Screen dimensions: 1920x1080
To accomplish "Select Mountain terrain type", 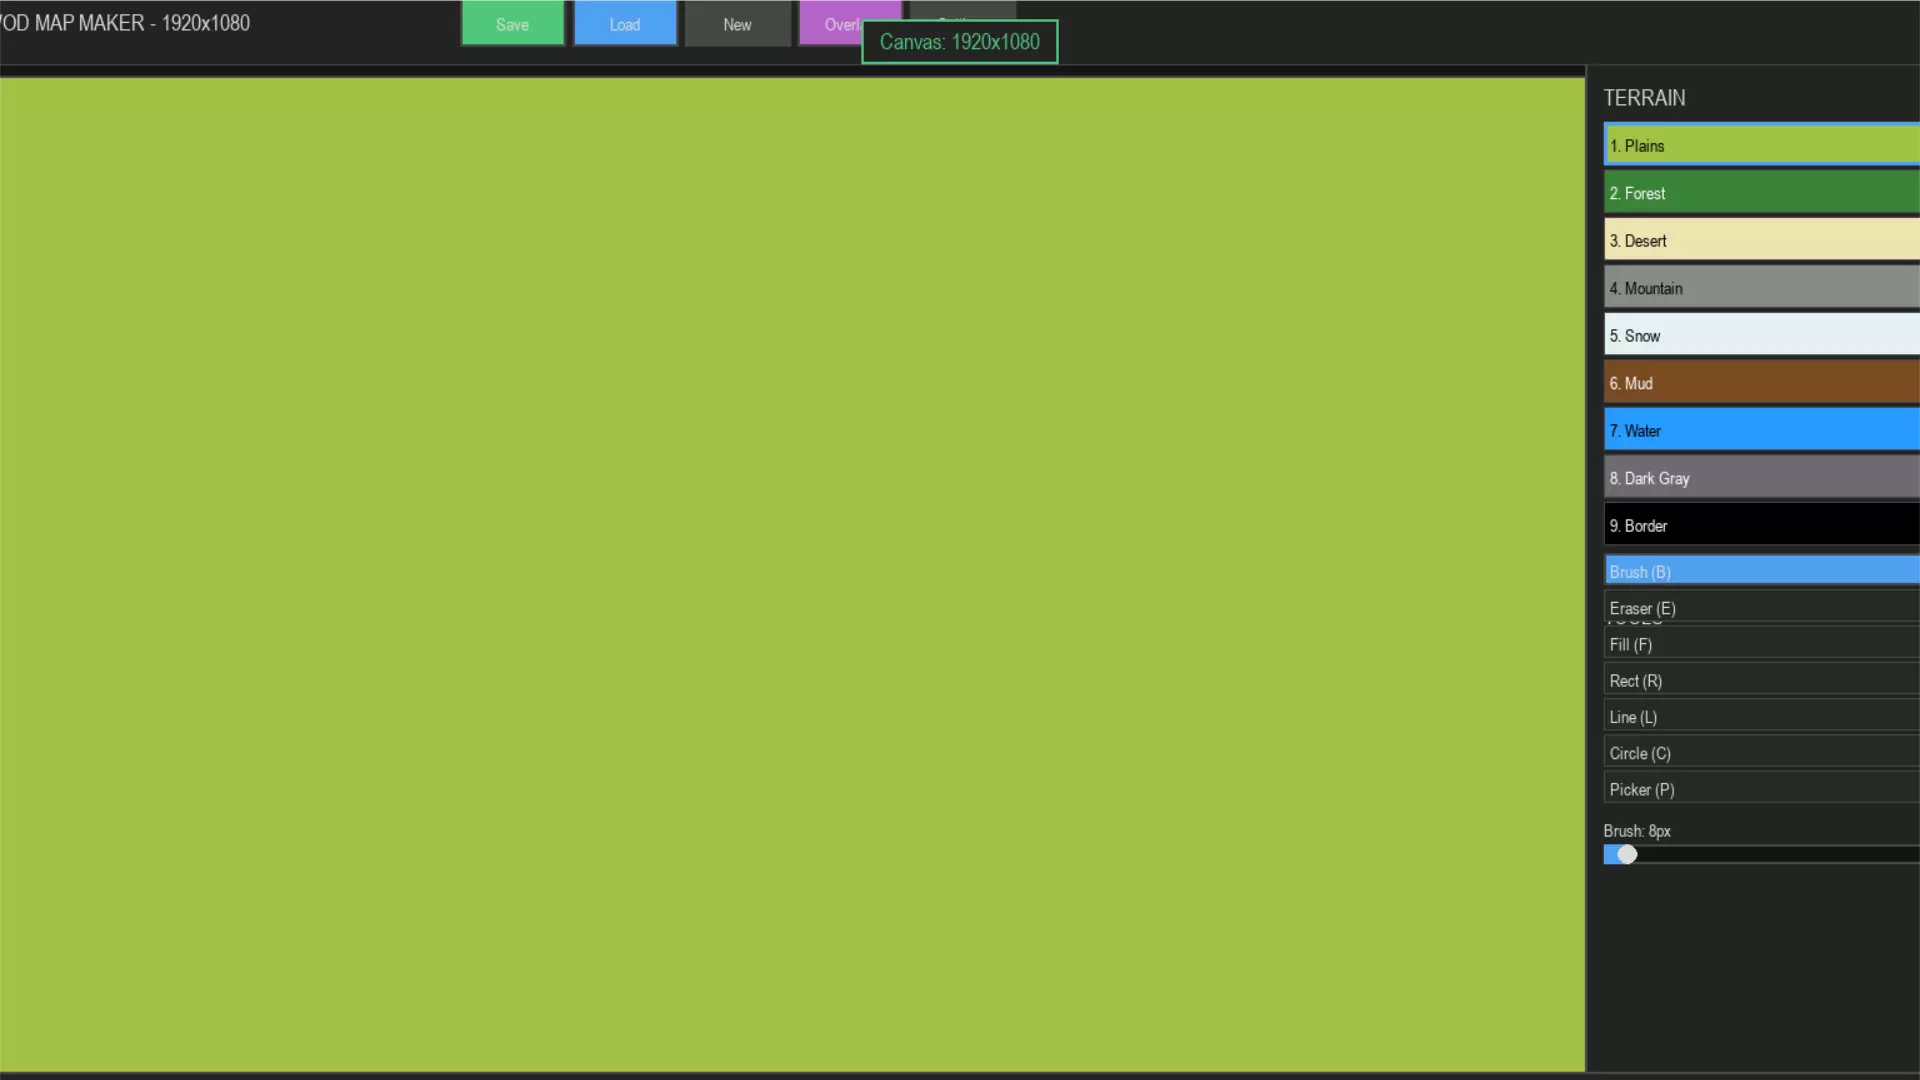I will tap(1760, 287).
